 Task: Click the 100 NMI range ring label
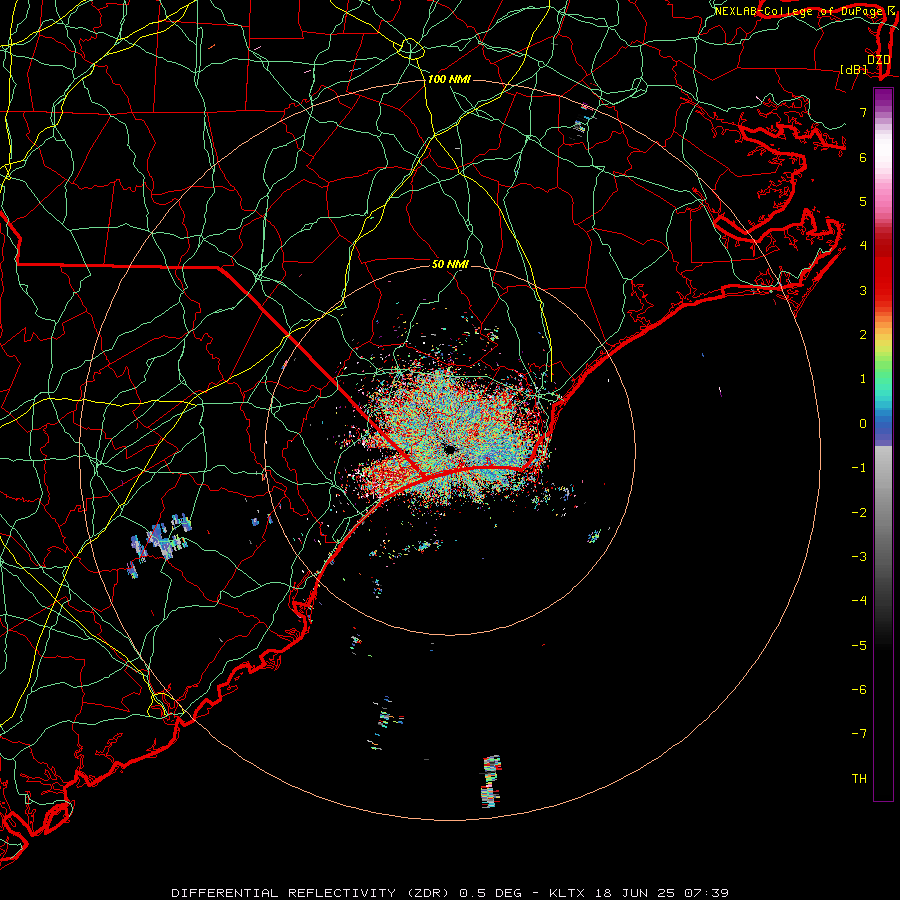[449, 79]
